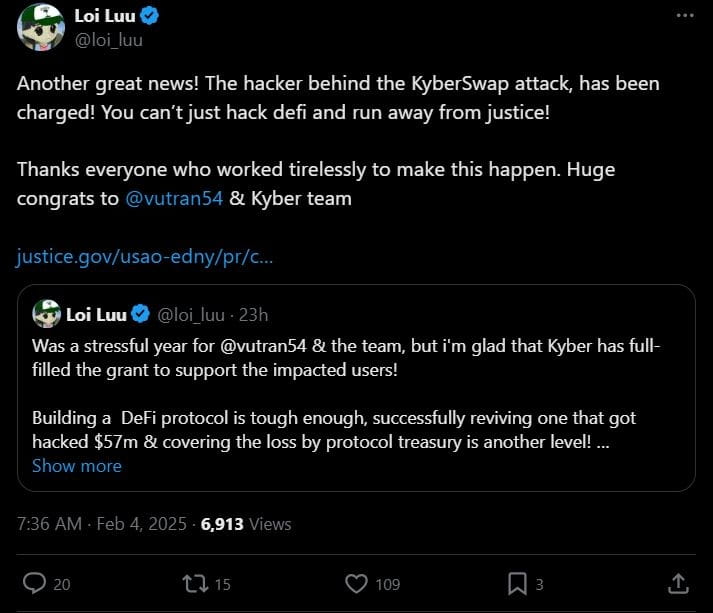Like the tweet with the heart icon
This screenshot has height=613, width=713.
coord(356,583)
